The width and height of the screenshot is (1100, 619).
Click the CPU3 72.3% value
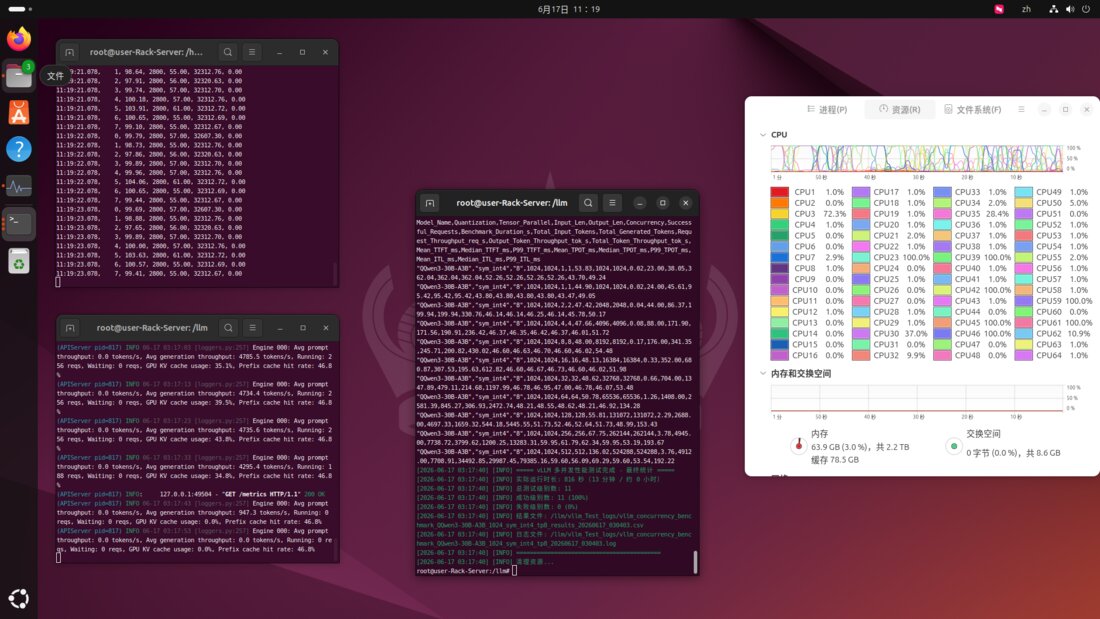click(834, 213)
